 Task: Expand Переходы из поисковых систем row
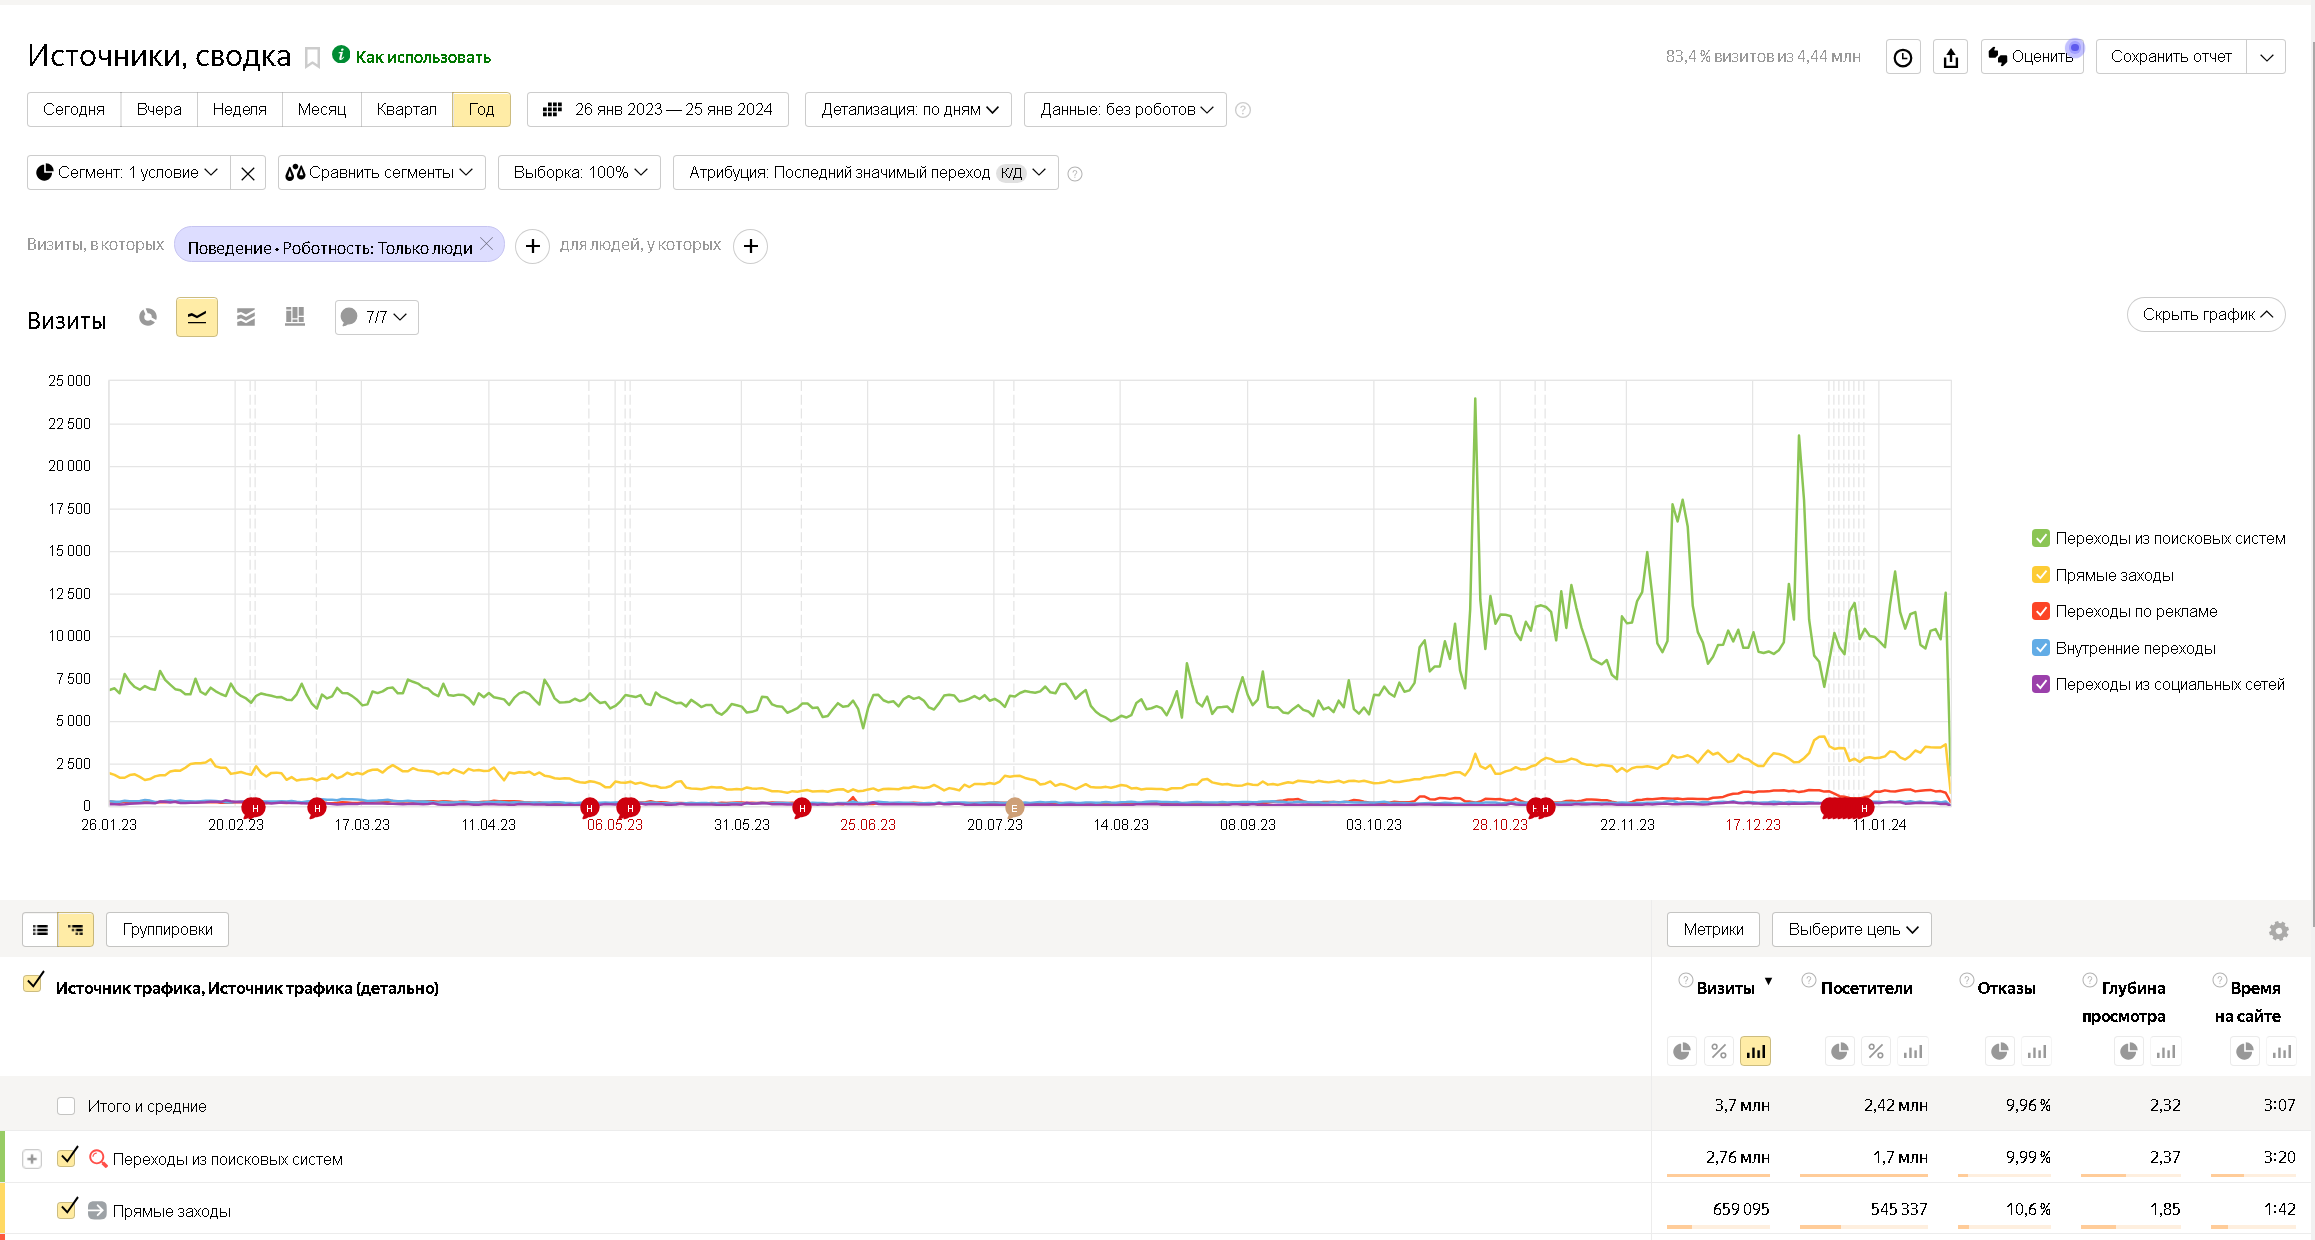[x=32, y=1159]
